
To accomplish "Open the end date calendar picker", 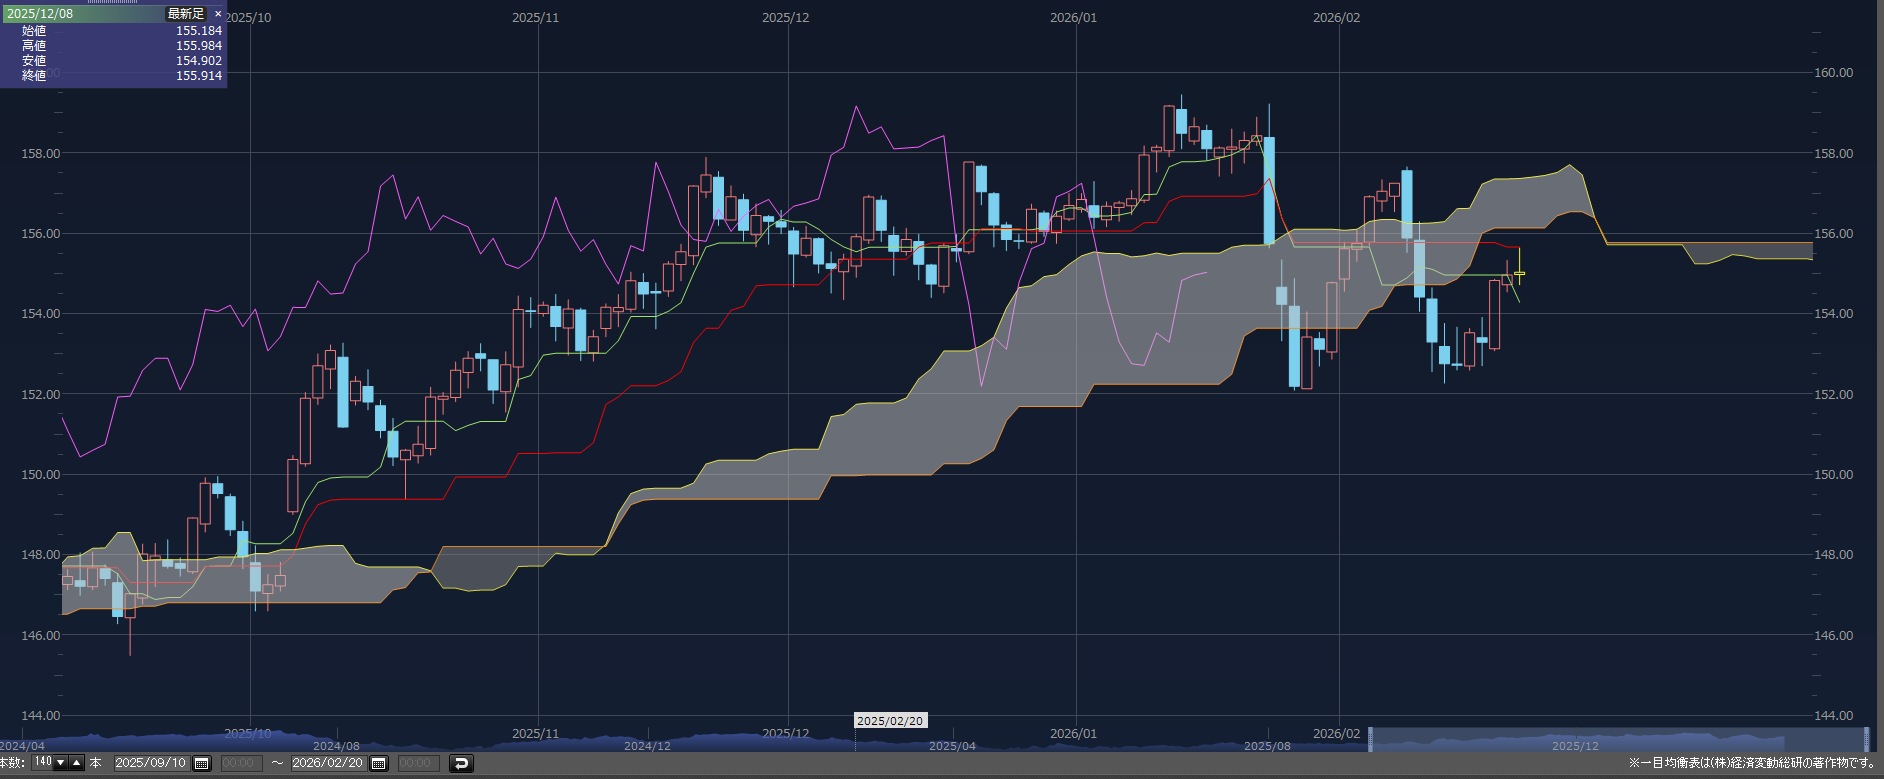I will 379,763.
